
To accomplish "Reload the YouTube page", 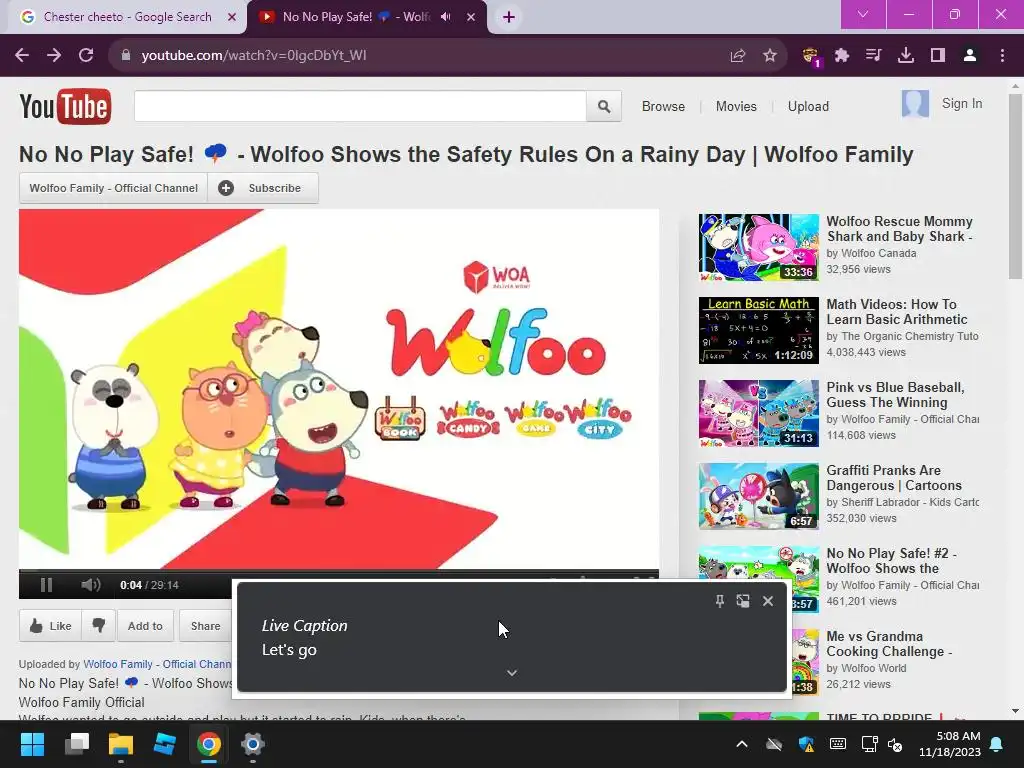I will click(x=86, y=56).
